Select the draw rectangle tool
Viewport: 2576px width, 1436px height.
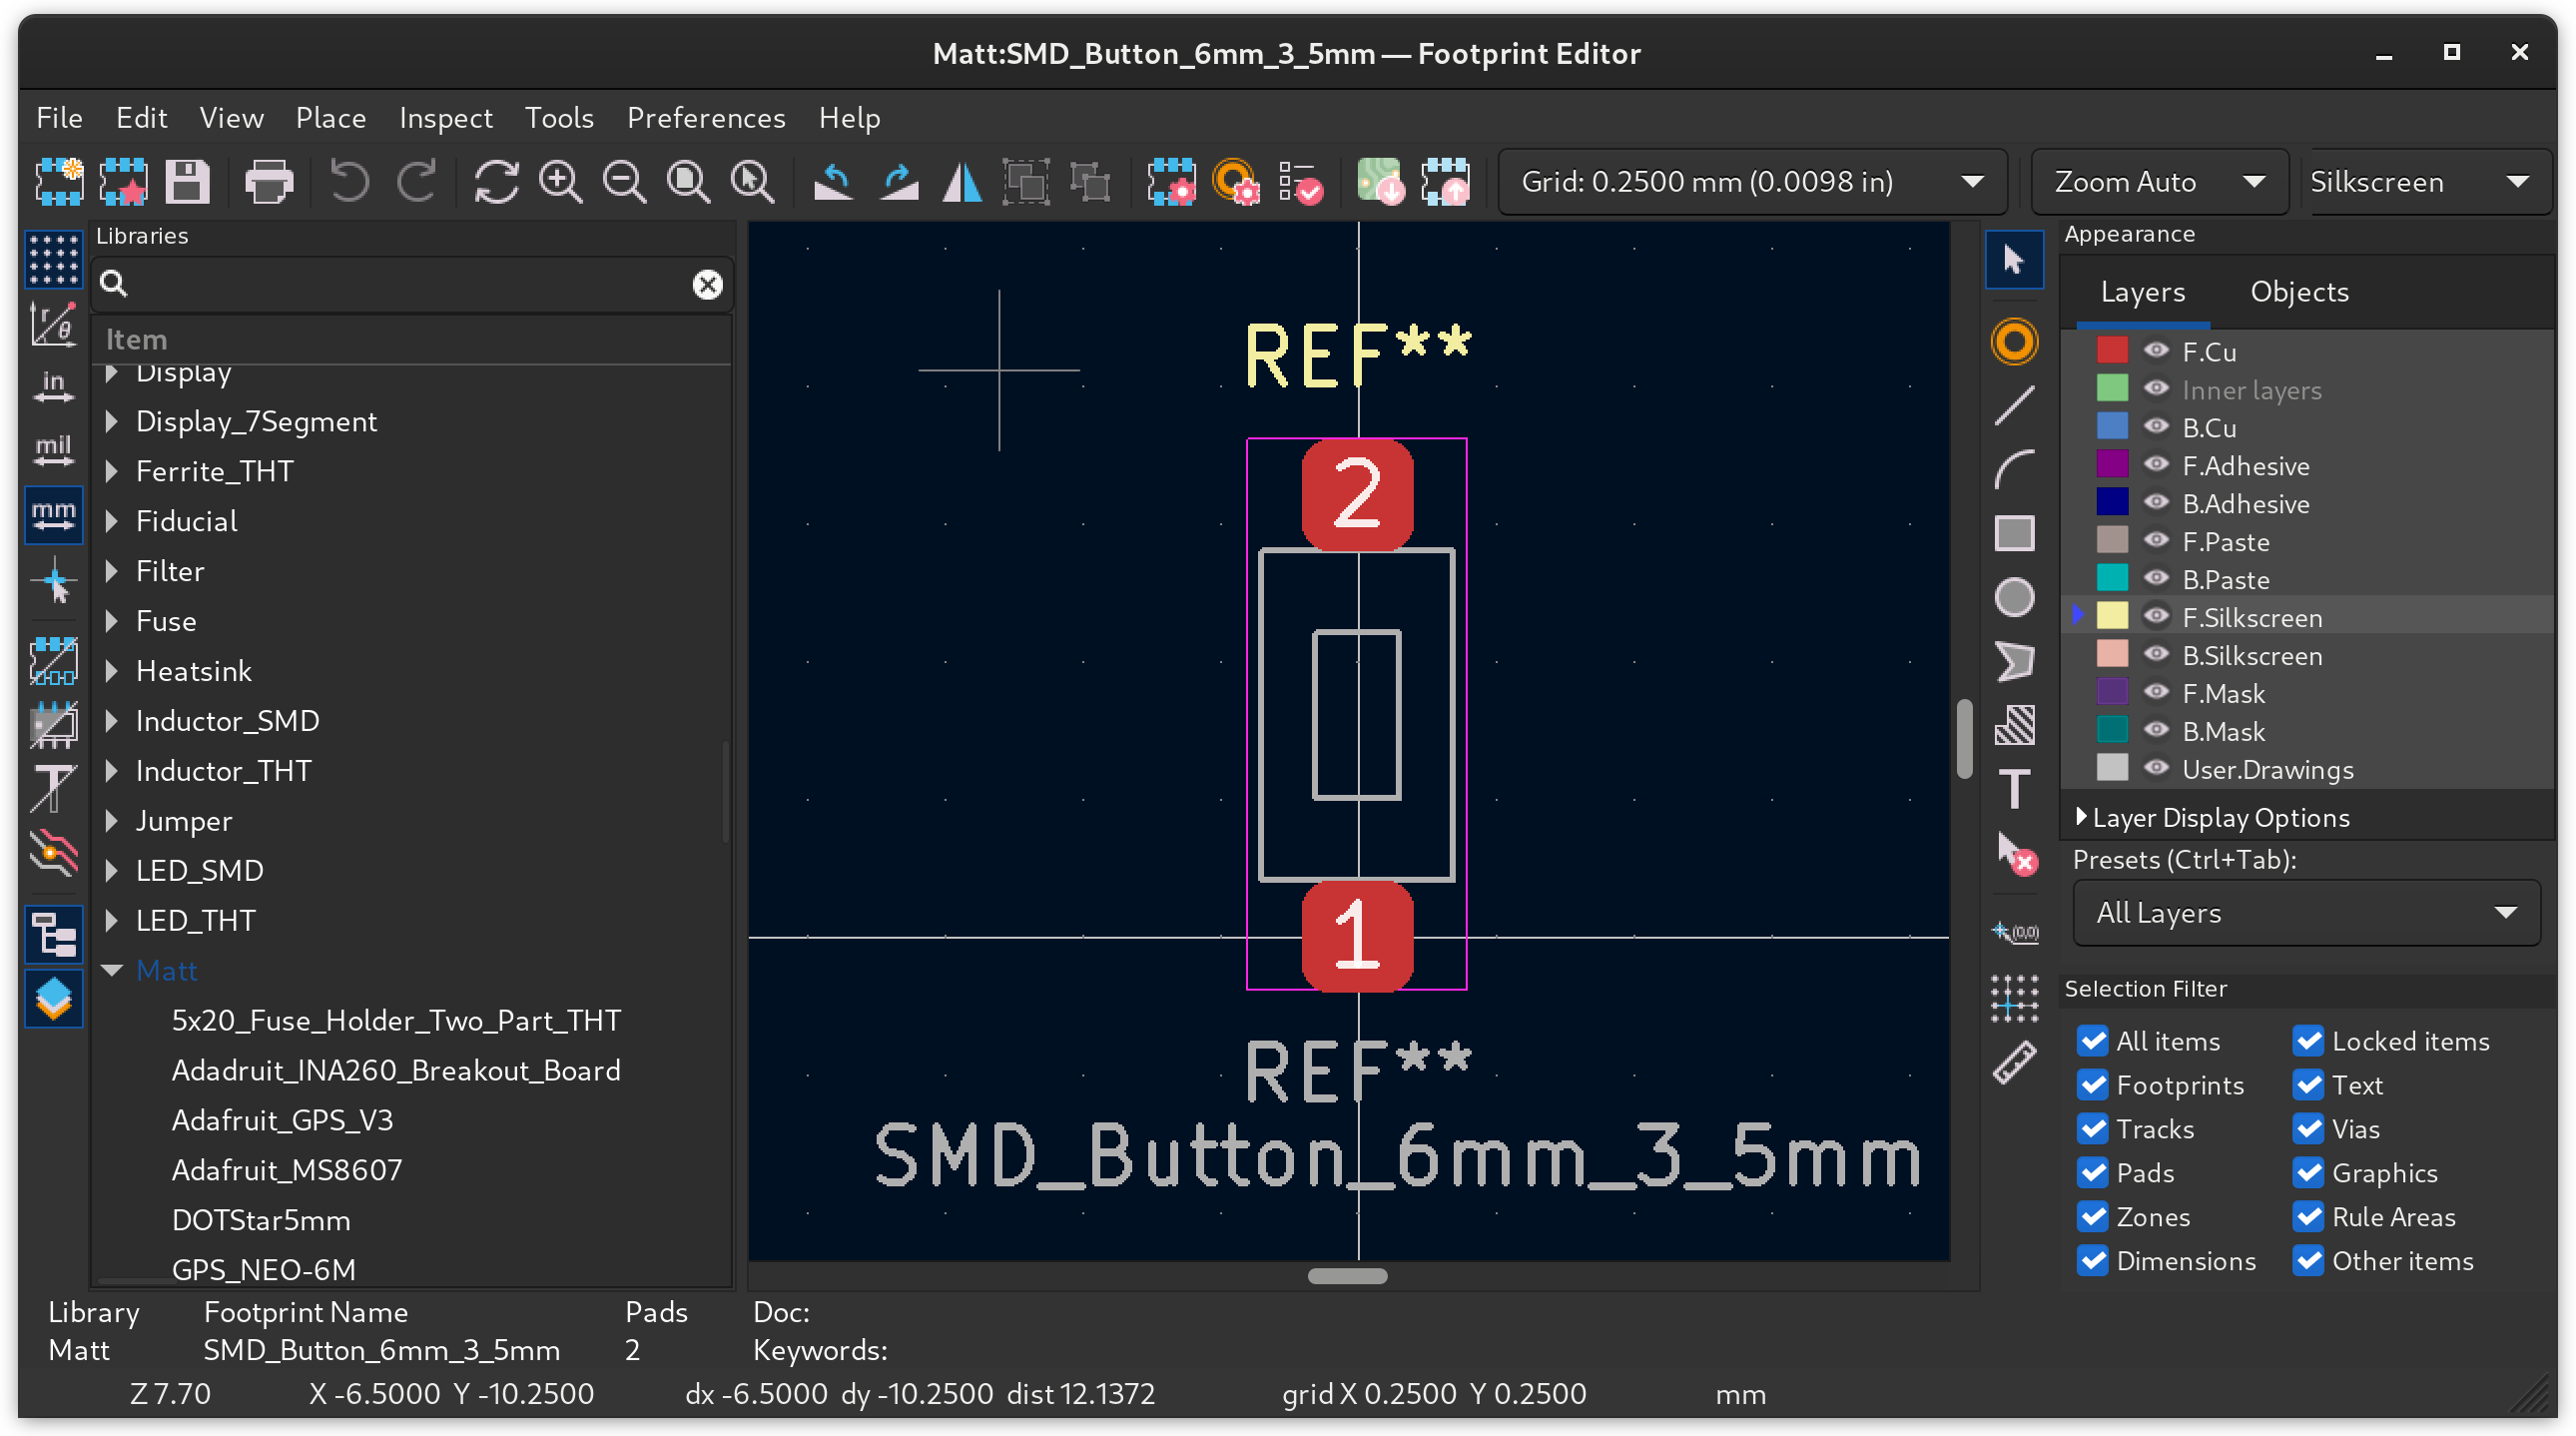[2016, 530]
